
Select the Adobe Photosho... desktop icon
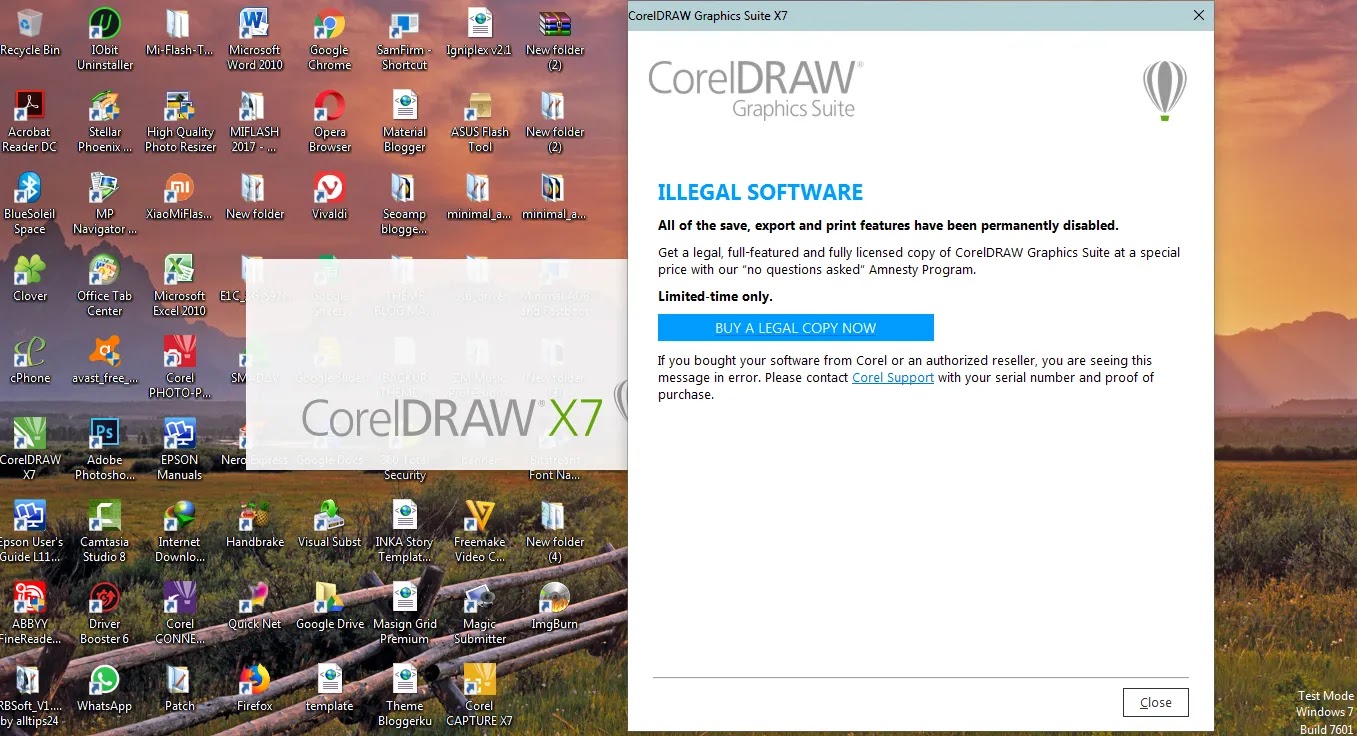click(x=104, y=449)
